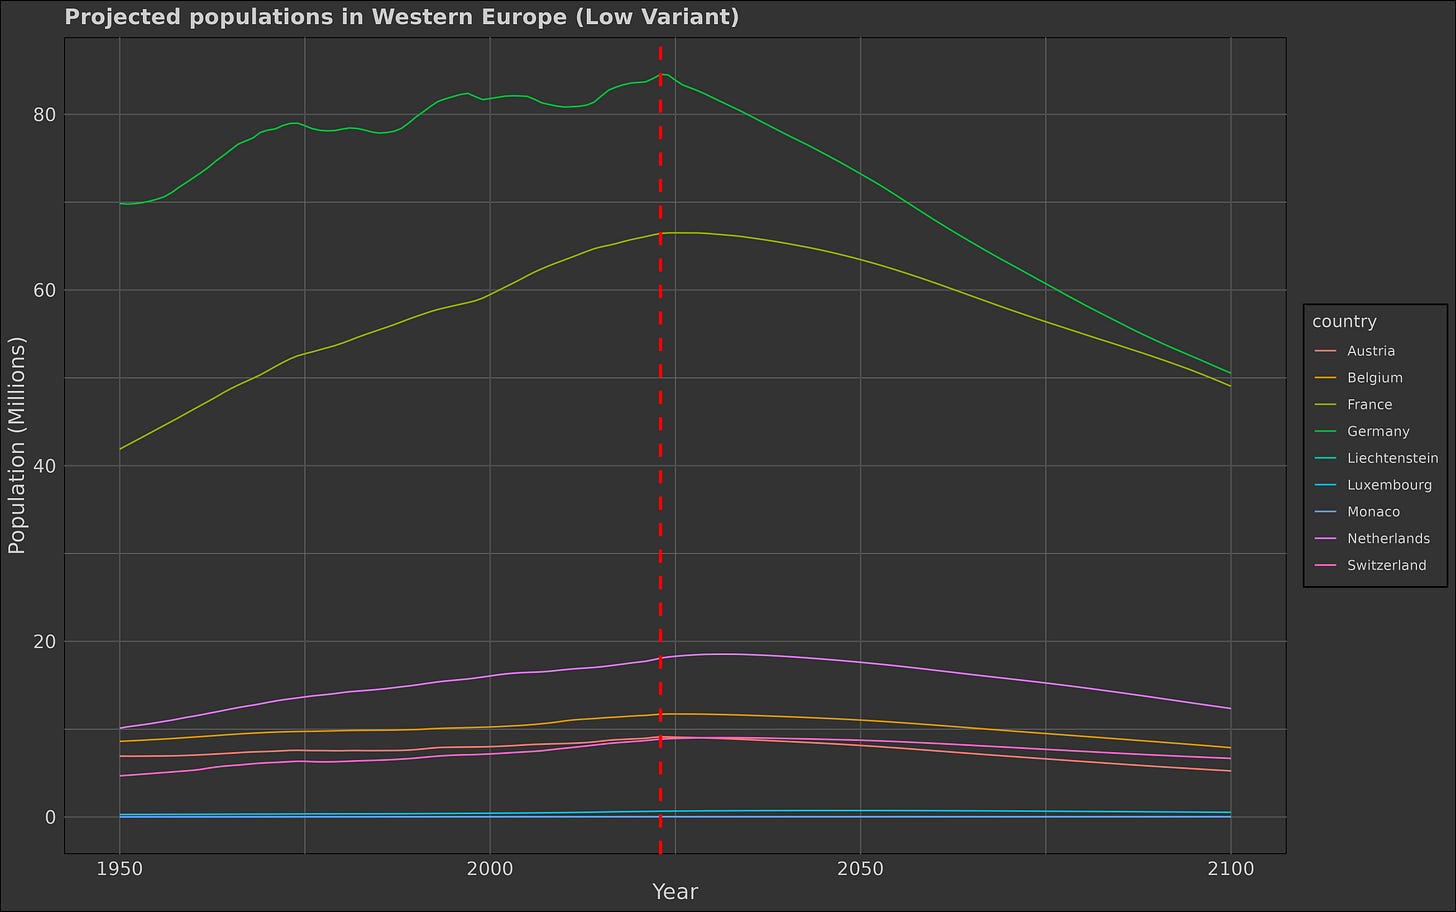Click the 'Year' x-axis label
Viewport: 1456px width, 912px height.
point(675,892)
